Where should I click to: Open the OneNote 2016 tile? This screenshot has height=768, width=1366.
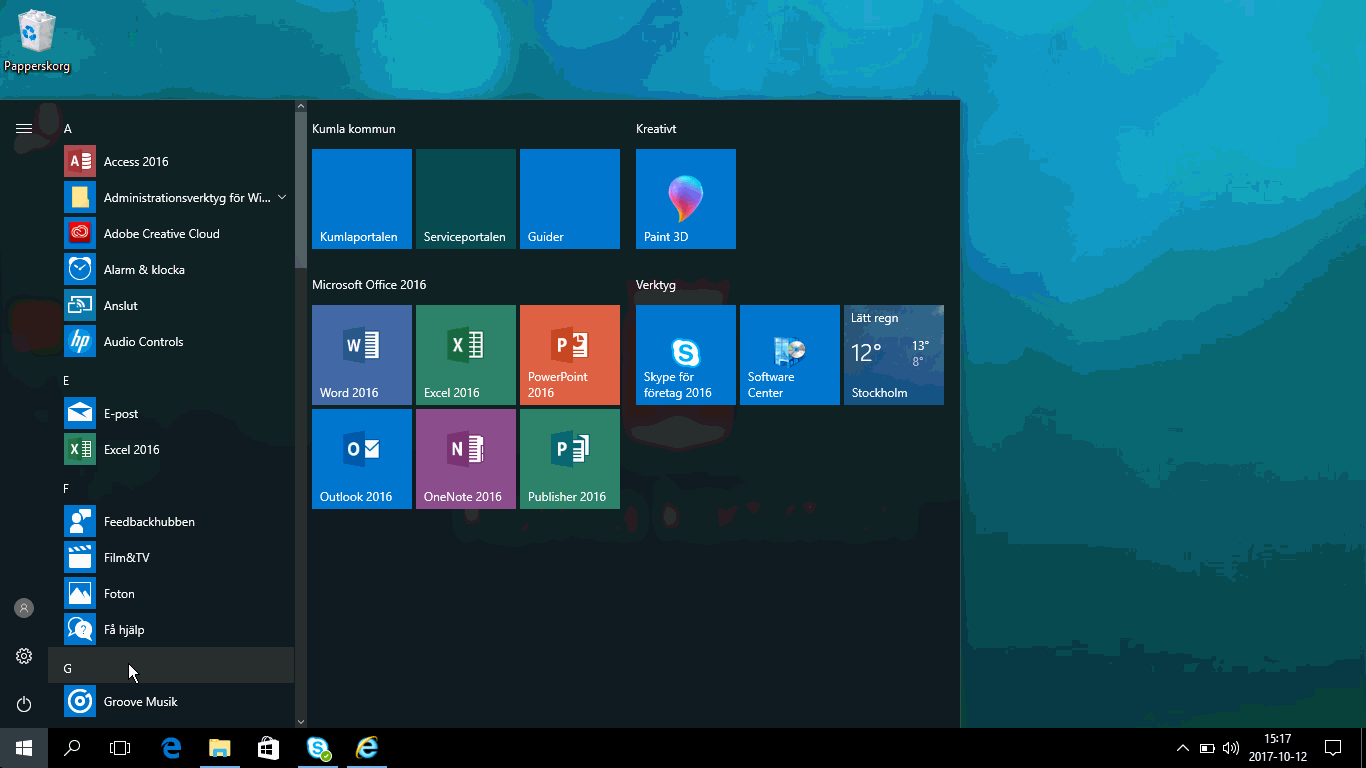coord(465,459)
